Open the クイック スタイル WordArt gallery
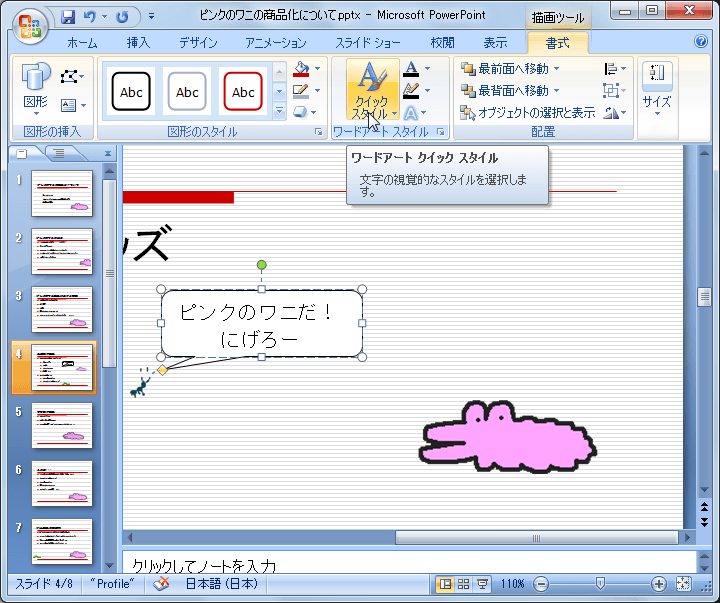 (x=372, y=90)
